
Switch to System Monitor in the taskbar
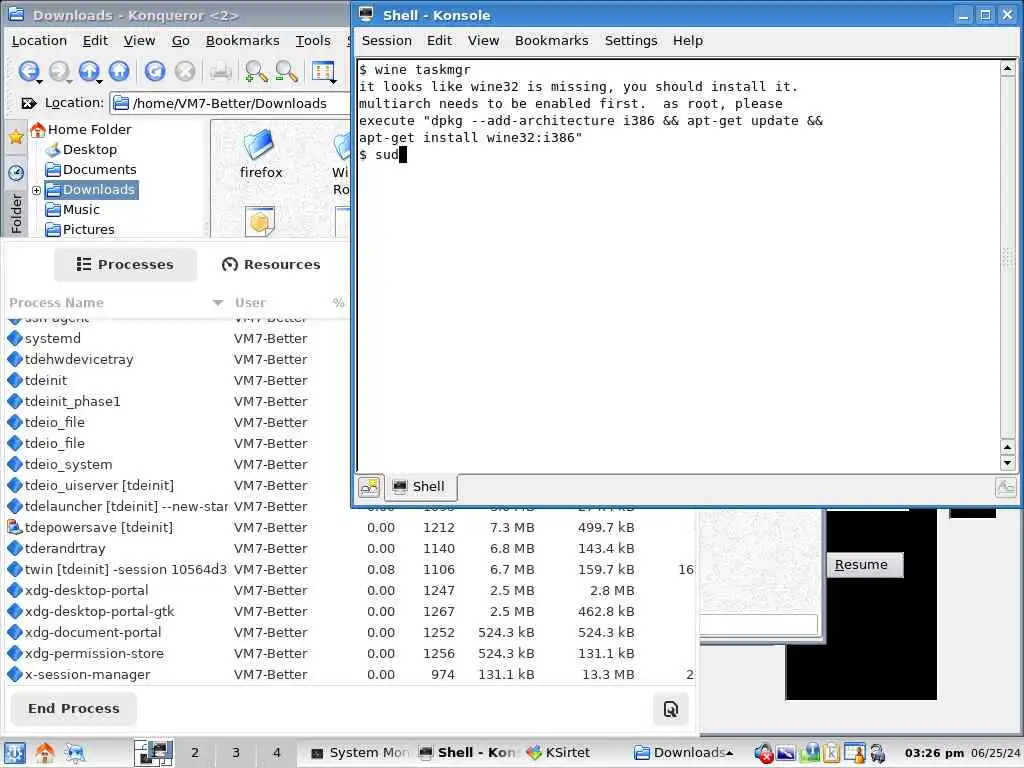(x=359, y=752)
